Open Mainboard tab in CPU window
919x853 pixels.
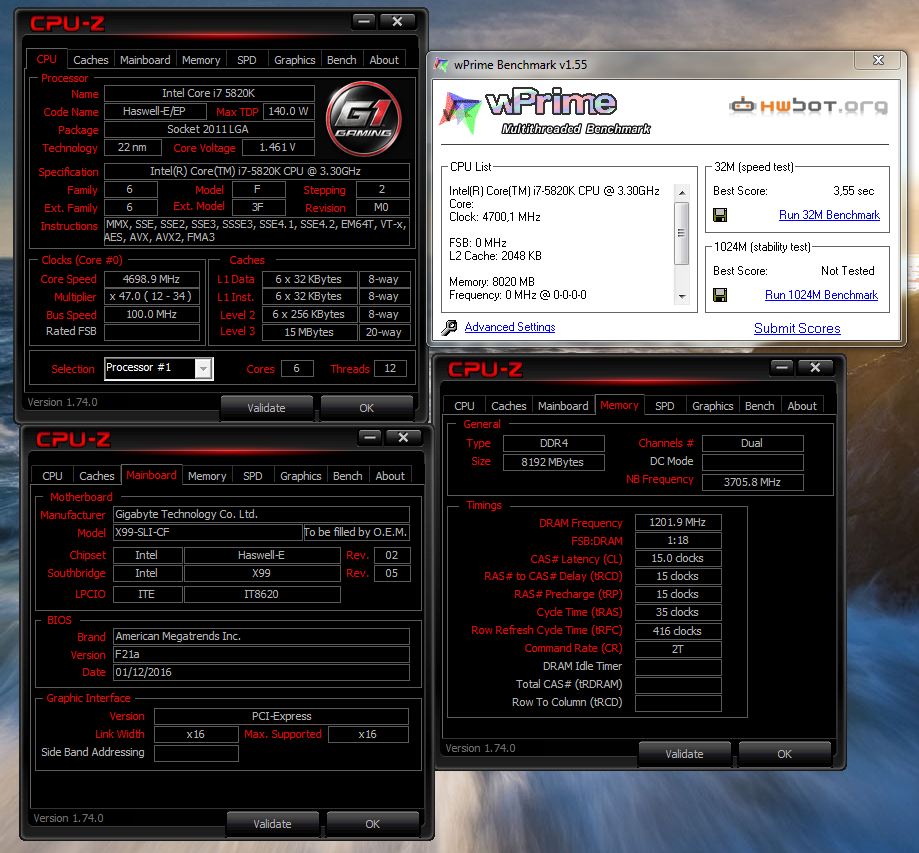(145, 60)
